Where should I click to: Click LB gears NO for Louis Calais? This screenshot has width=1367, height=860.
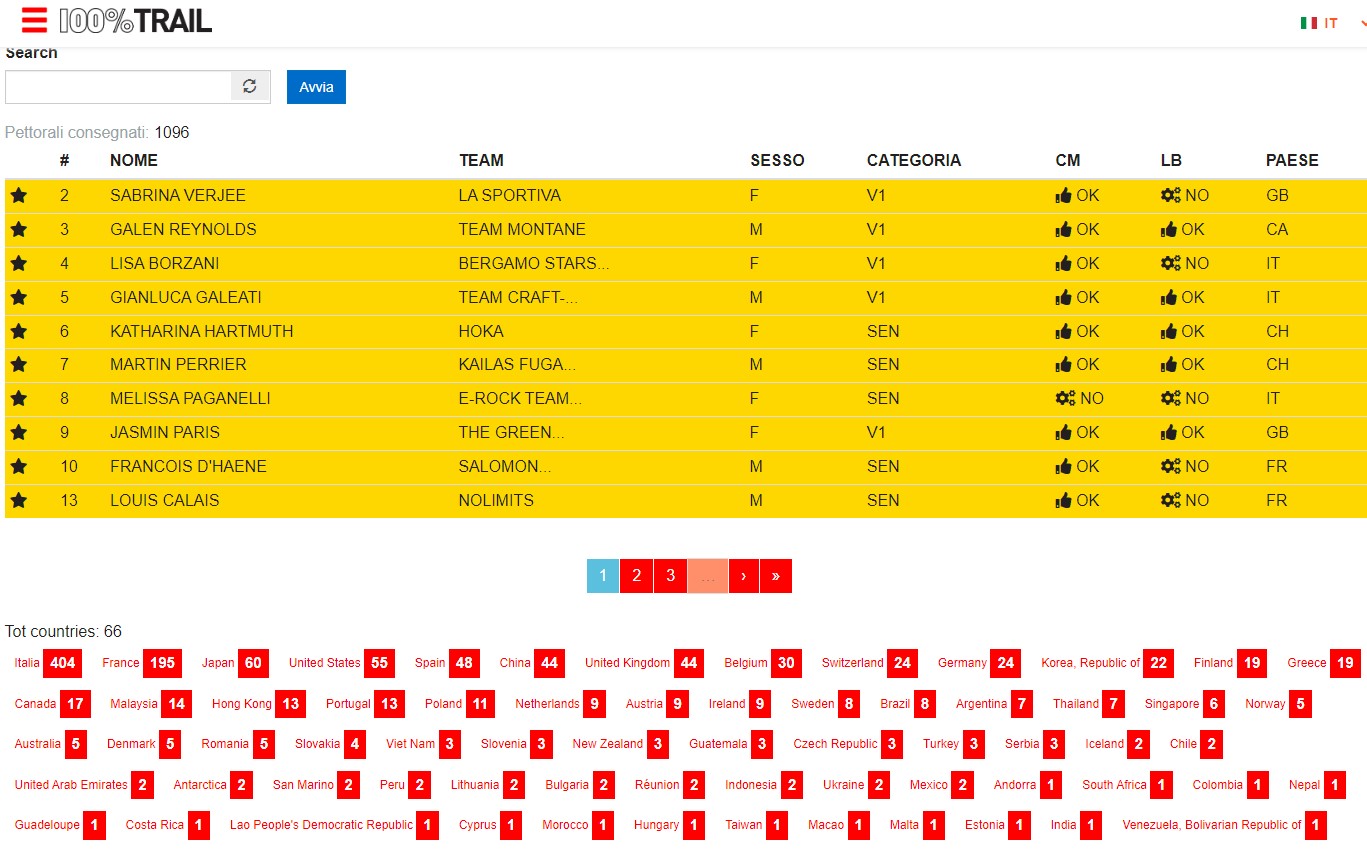(x=1185, y=500)
